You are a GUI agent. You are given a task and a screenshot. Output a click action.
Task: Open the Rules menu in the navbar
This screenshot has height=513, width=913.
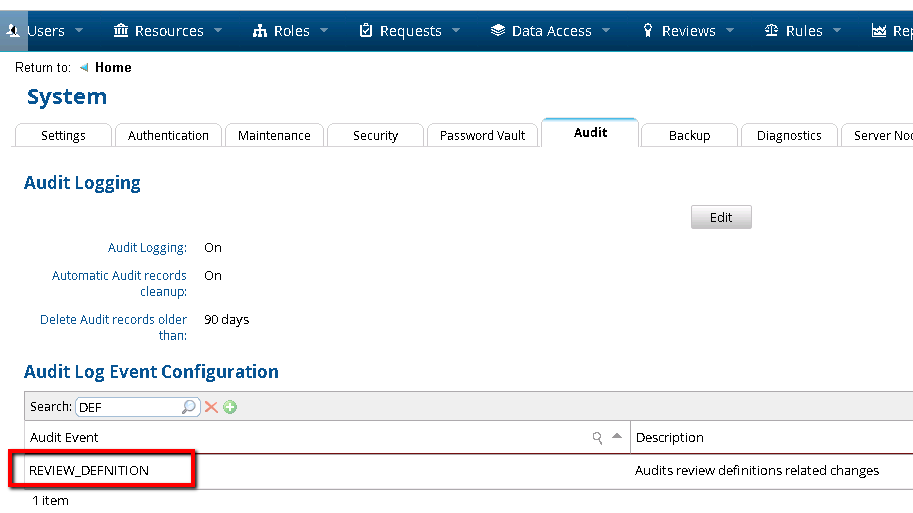[803, 31]
